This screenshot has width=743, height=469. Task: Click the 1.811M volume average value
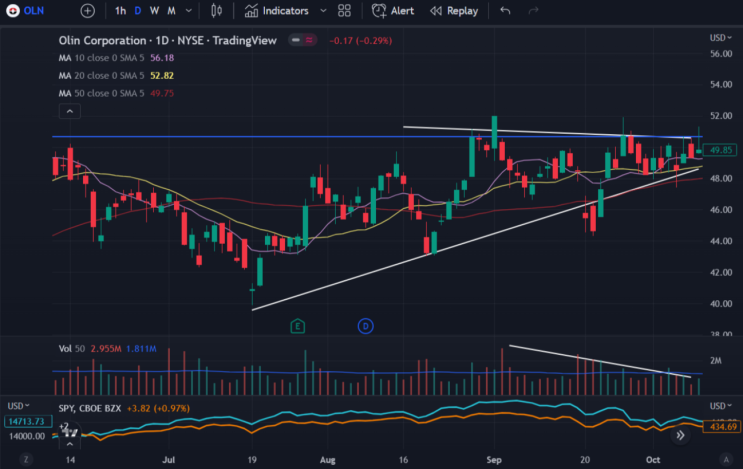(141, 349)
